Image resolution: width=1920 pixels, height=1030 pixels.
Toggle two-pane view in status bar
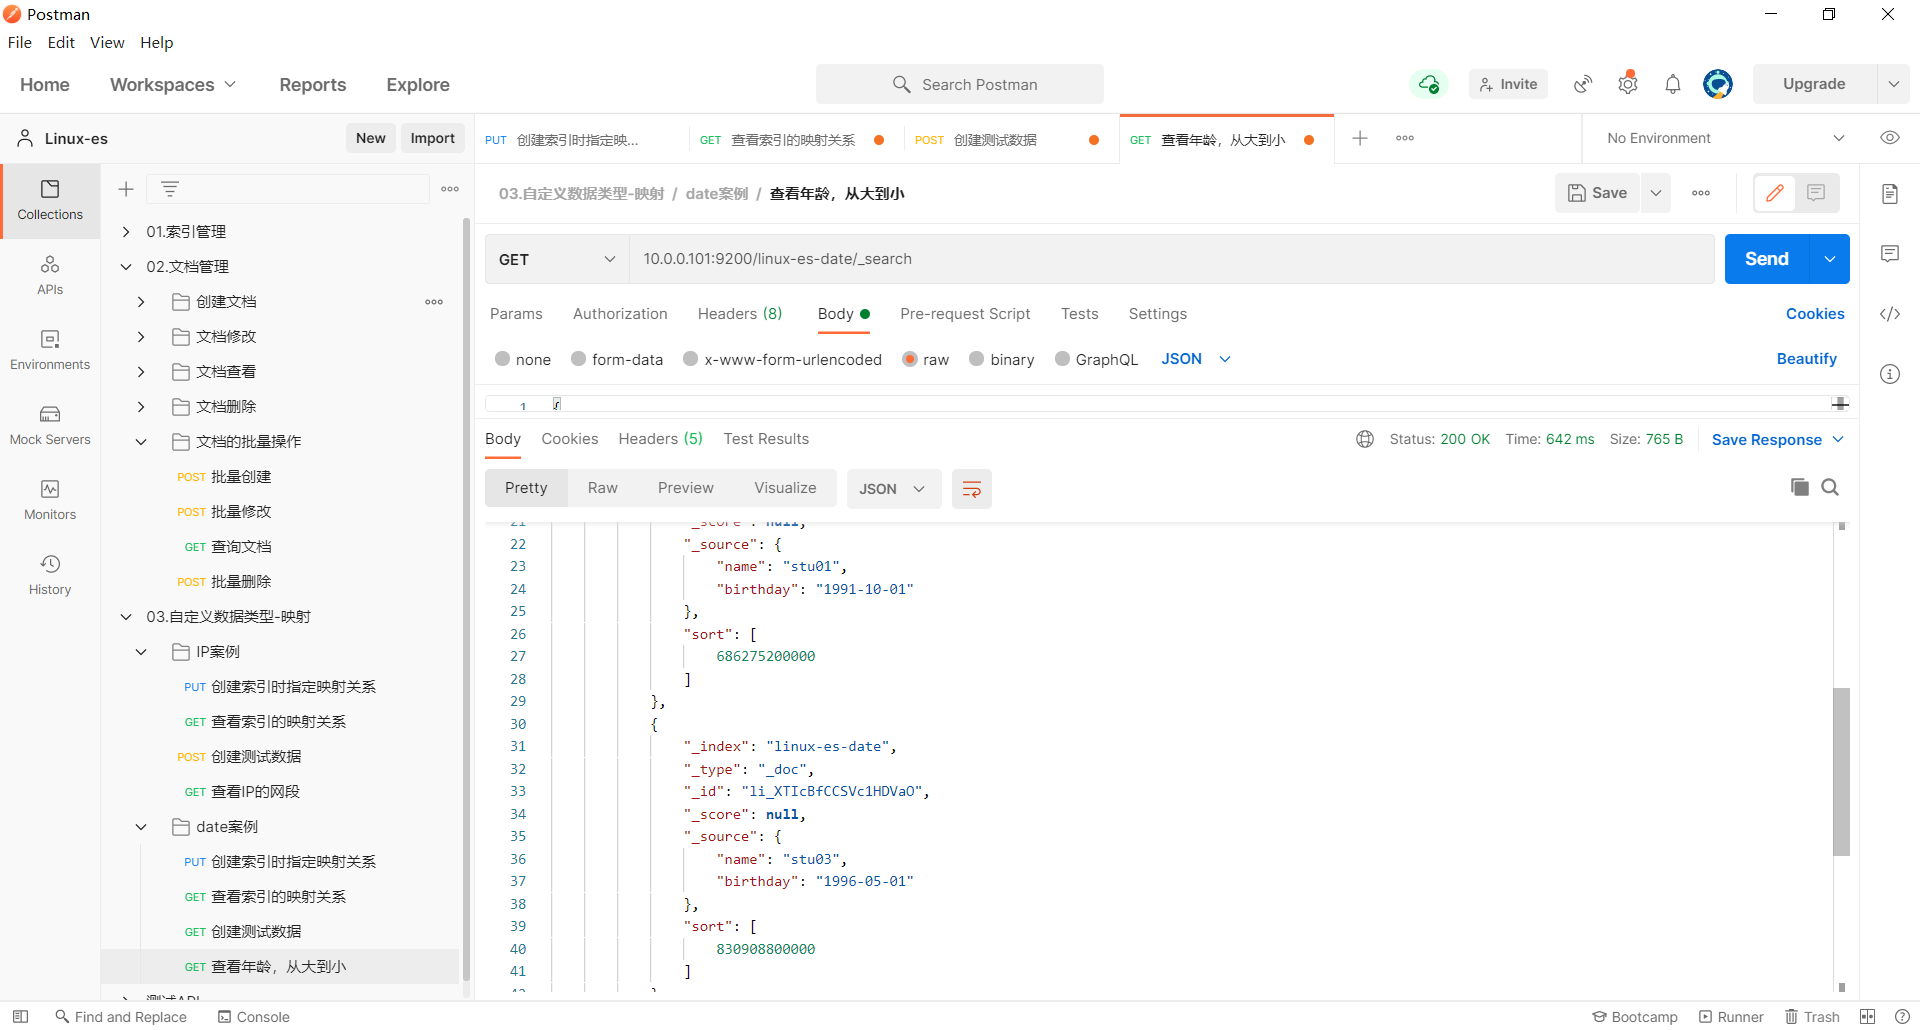[1867, 1017]
